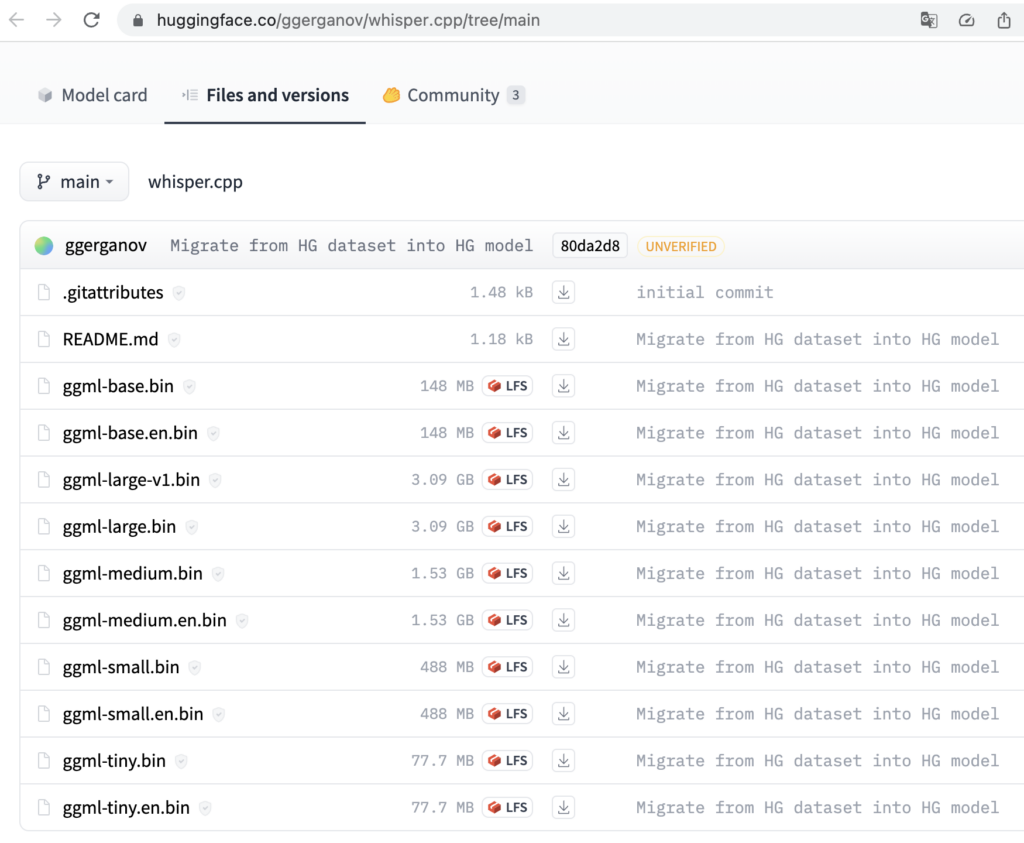Download the ggml-large-v1.bin file
The image size is (1024, 843).
pyautogui.click(x=564, y=480)
